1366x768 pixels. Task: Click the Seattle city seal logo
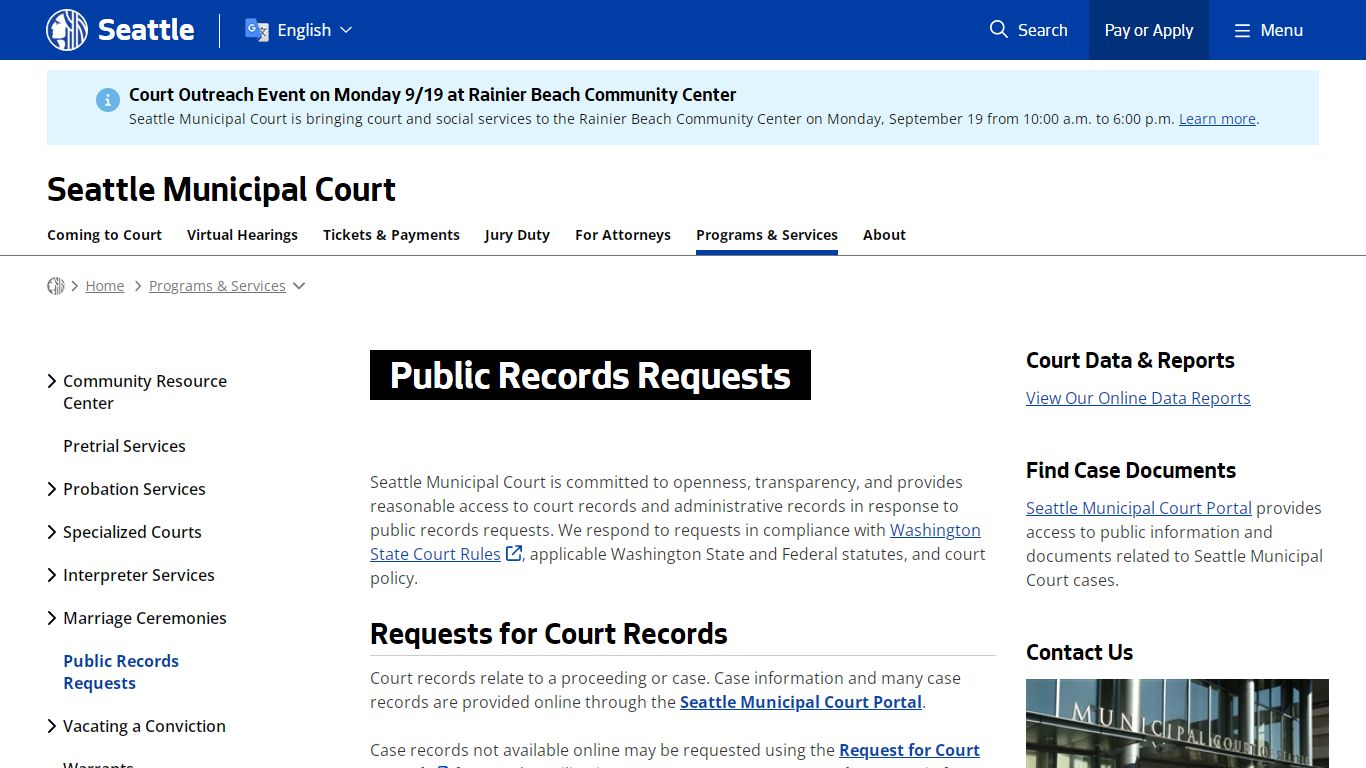click(x=67, y=30)
